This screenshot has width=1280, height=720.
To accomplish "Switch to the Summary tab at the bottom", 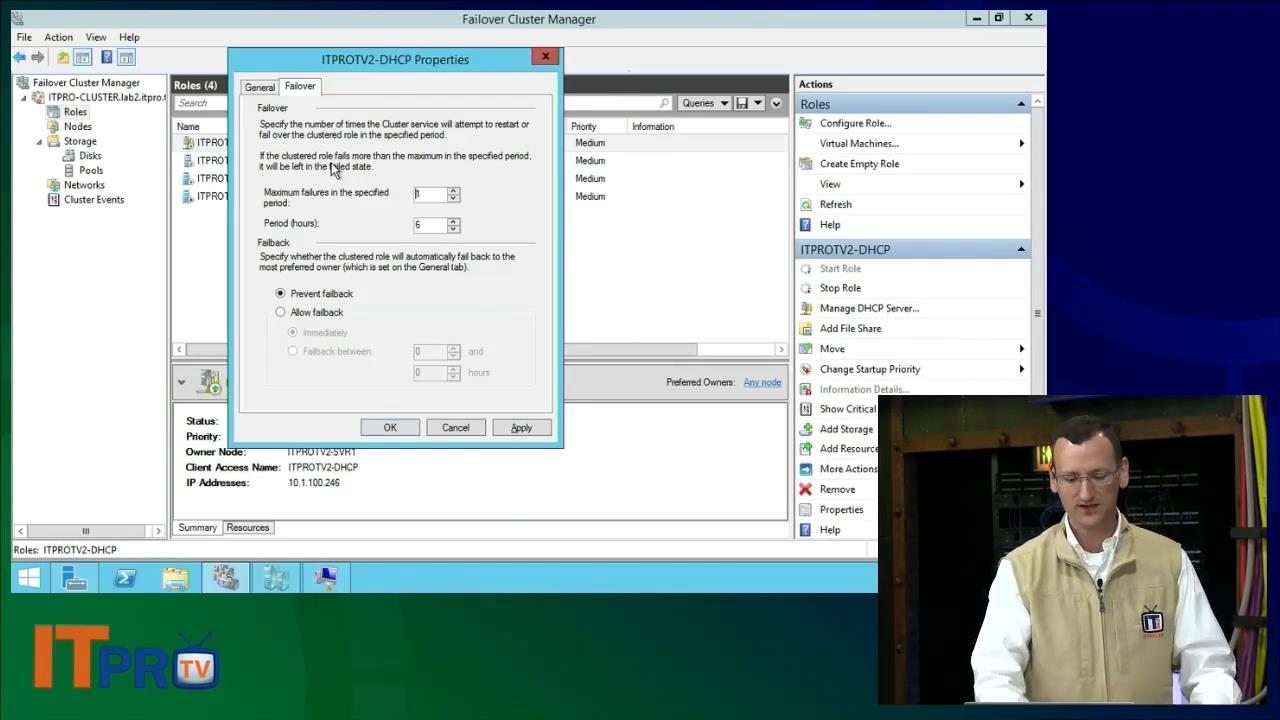I will 197,527.
